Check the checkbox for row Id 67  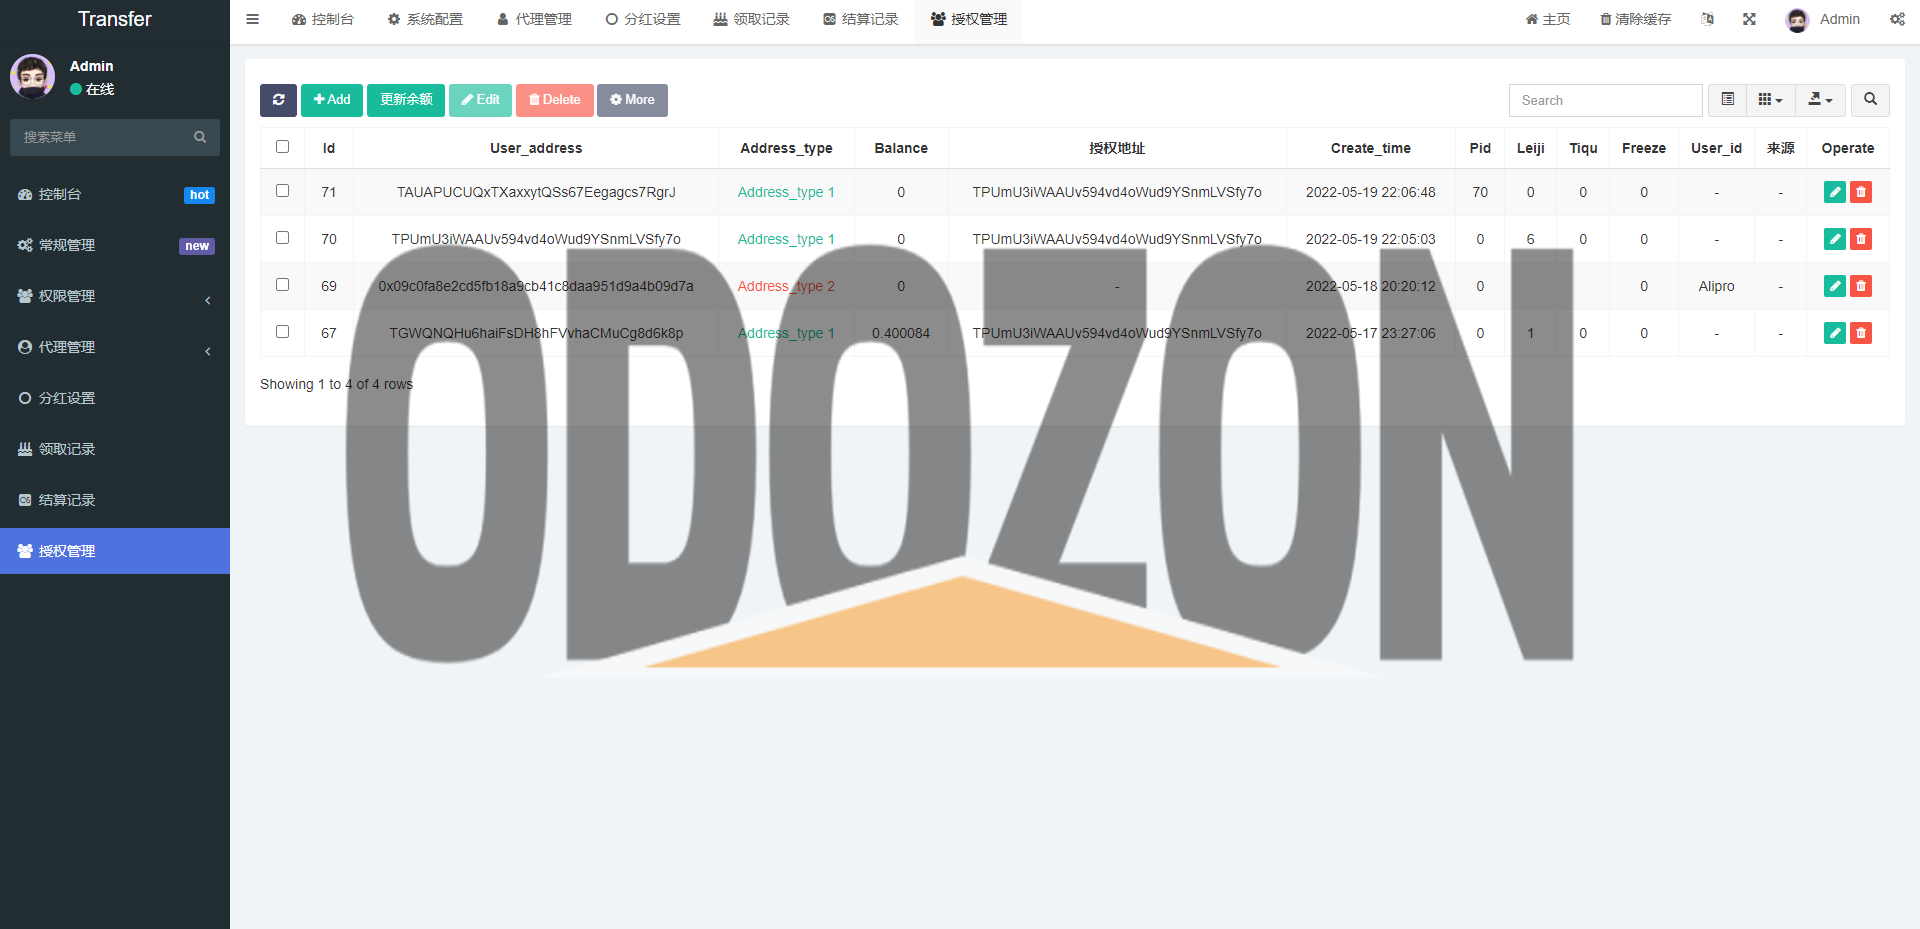(x=282, y=332)
